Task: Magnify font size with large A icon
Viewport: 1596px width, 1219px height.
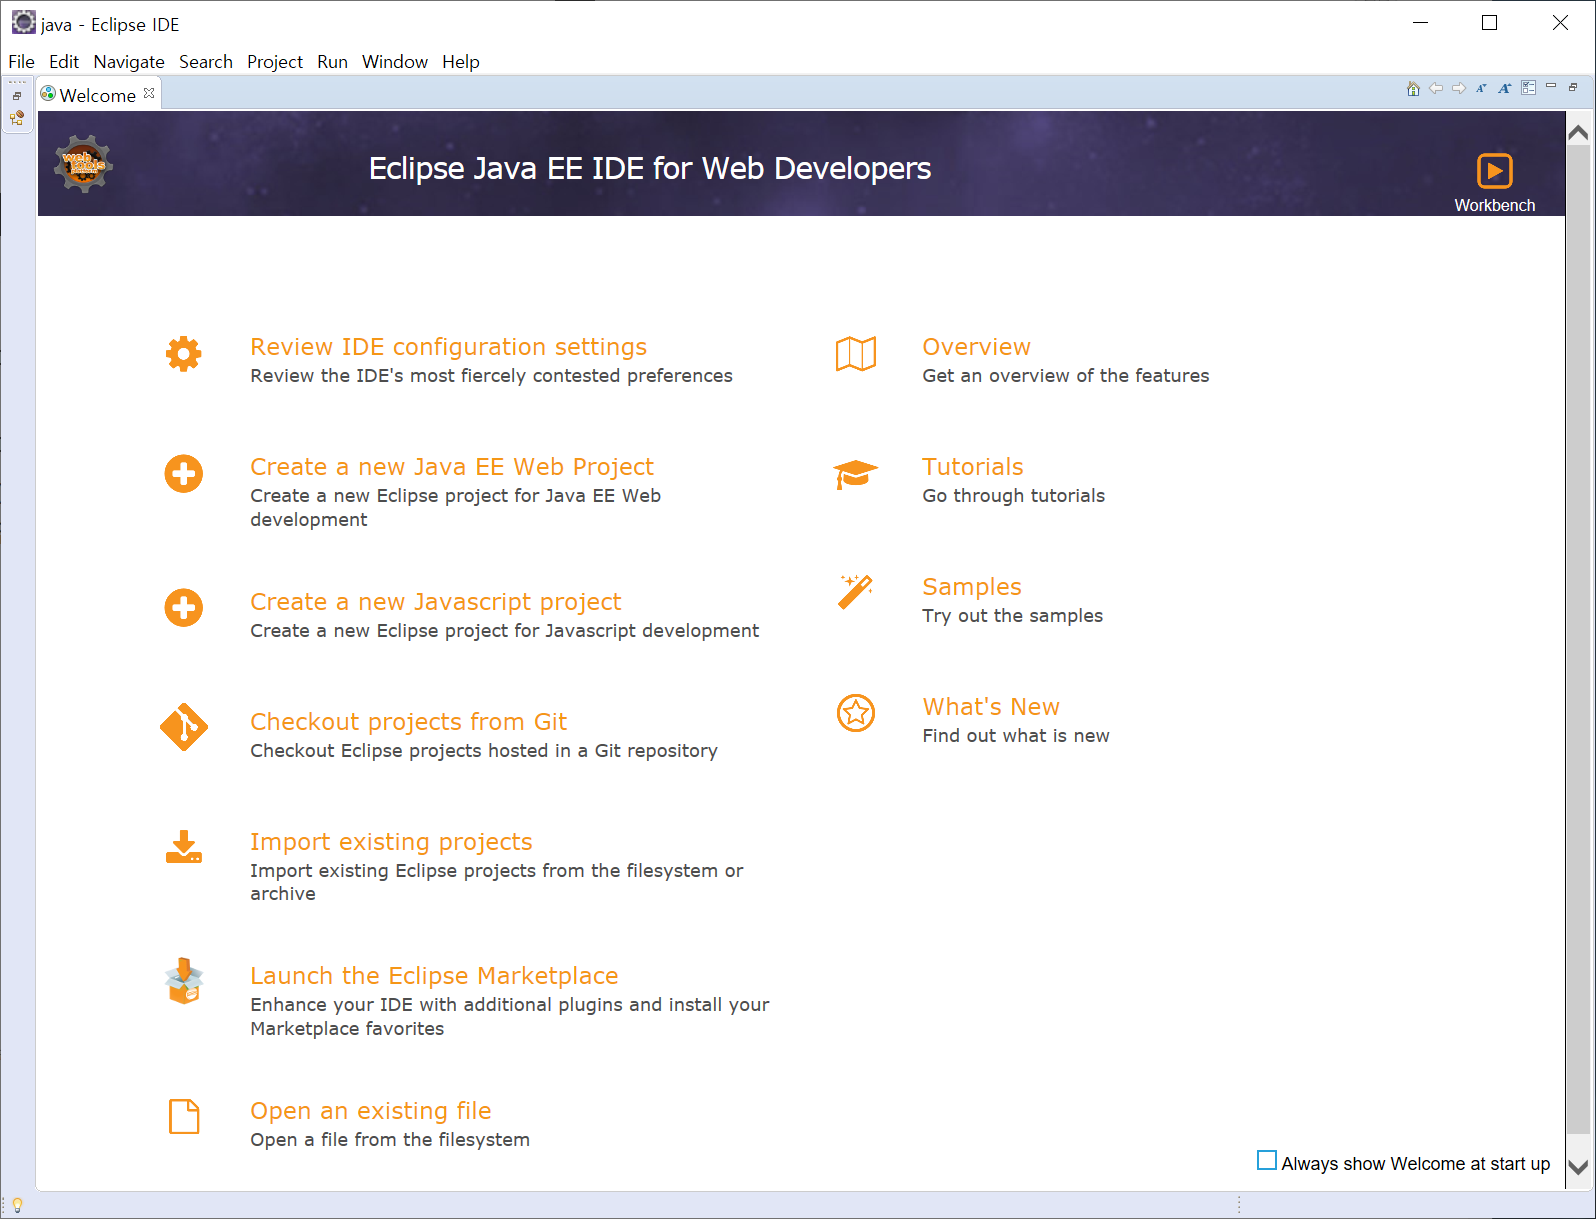Action: (1504, 88)
